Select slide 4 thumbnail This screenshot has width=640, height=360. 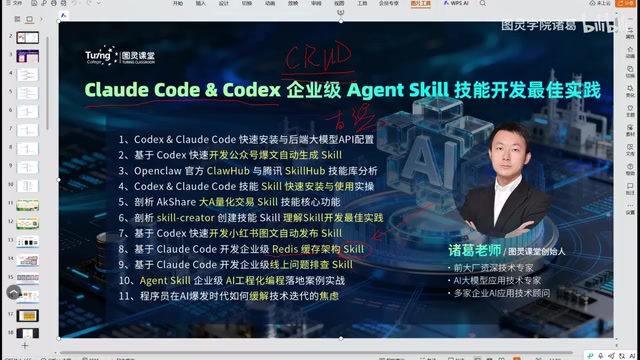pos(28,75)
